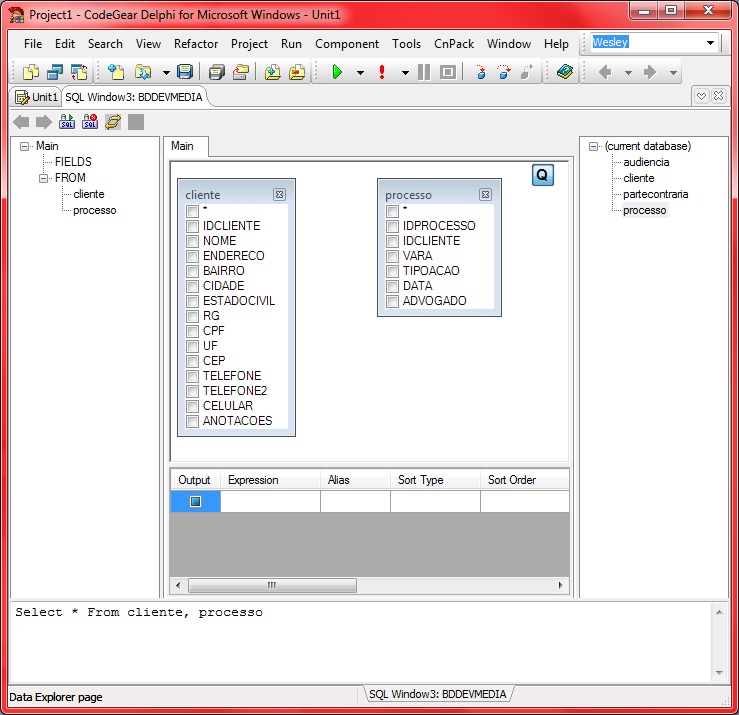Toggle the Output checkbox in grid row
Screen dimensions: 739x715
(x=195, y=502)
